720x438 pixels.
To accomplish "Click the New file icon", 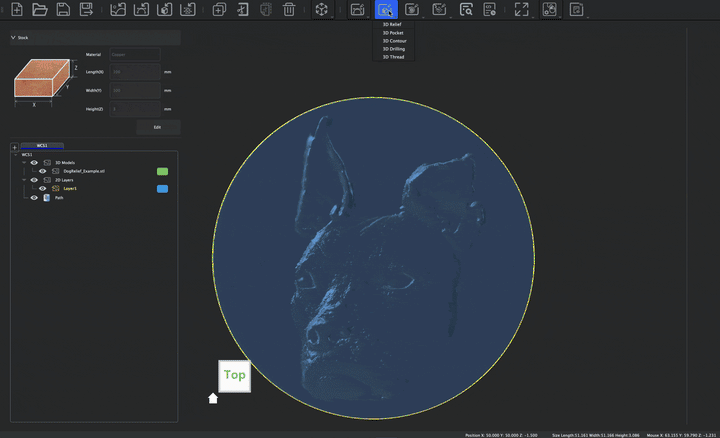I will point(17,9).
